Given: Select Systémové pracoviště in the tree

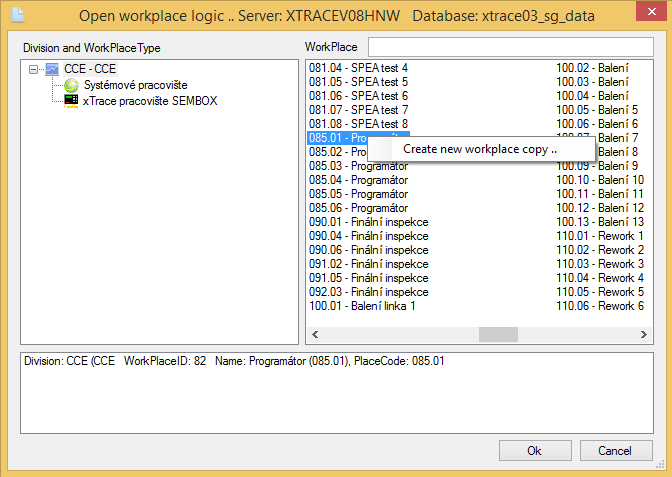Looking at the screenshot, I should click(x=135, y=86).
